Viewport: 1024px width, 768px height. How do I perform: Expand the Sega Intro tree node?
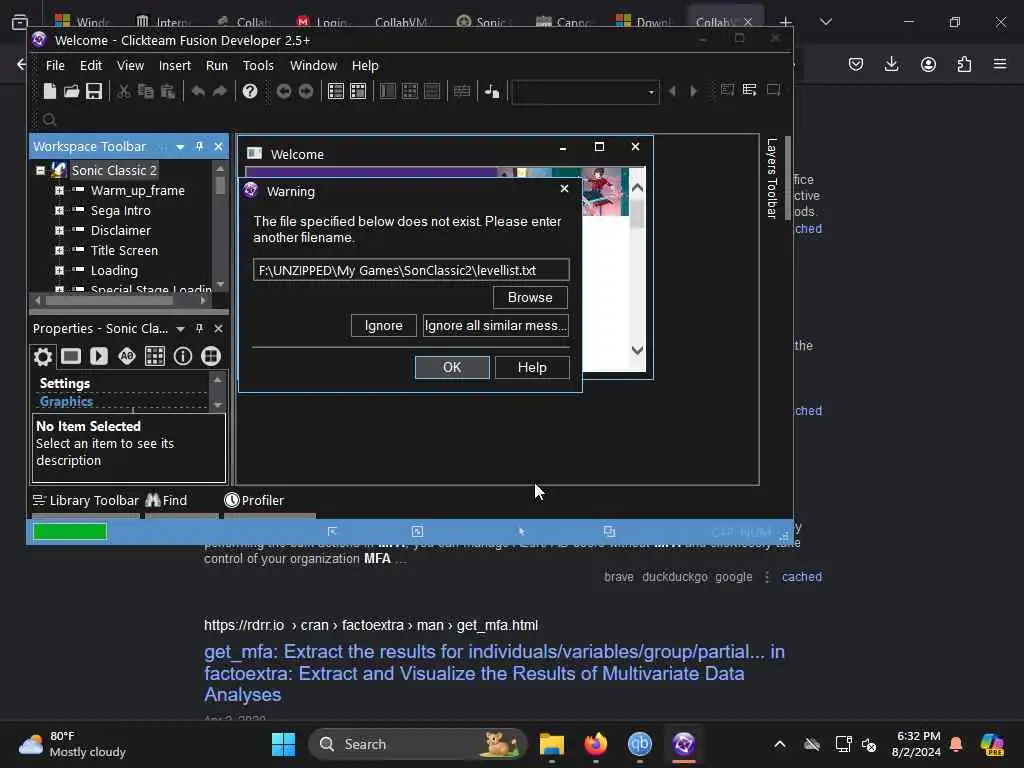(59, 210)
